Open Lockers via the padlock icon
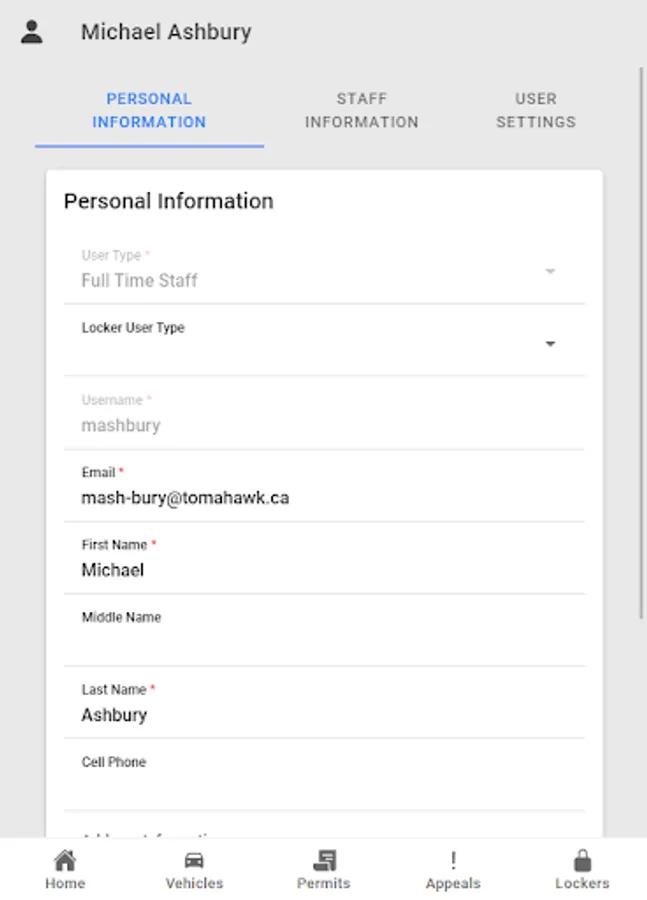 click(582, 860)
